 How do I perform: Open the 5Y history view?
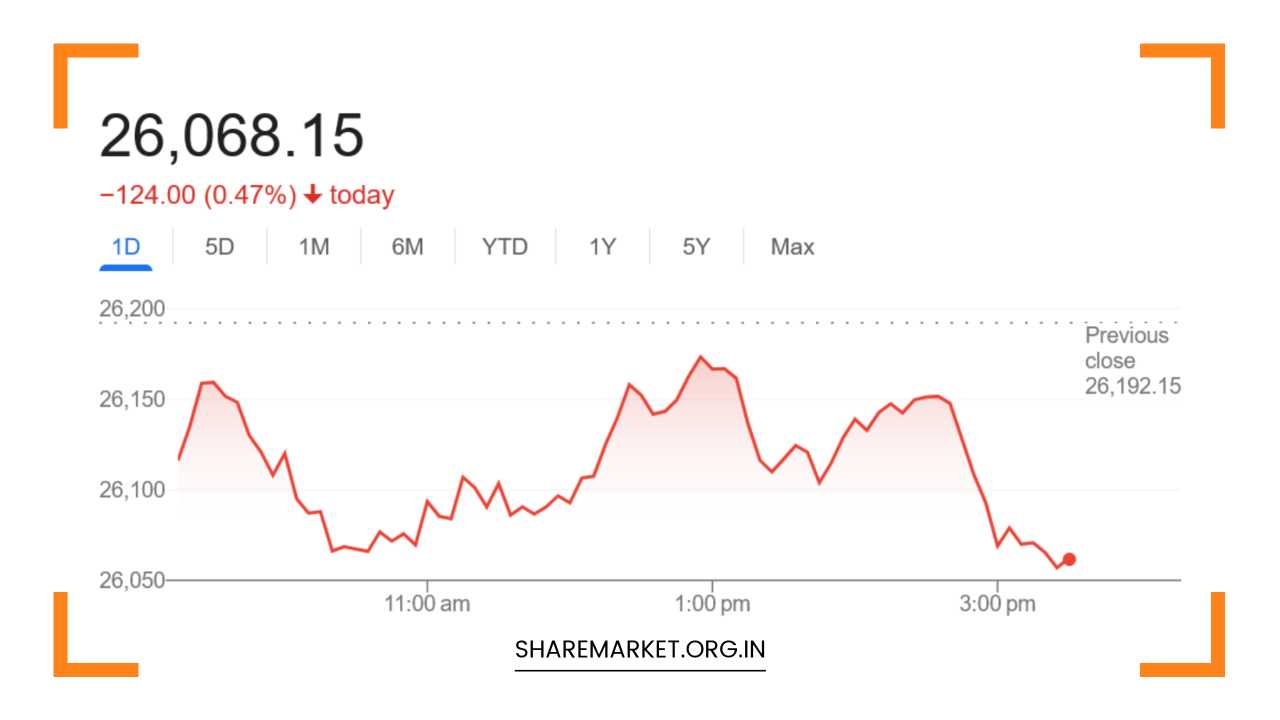(x=694, y=246)
